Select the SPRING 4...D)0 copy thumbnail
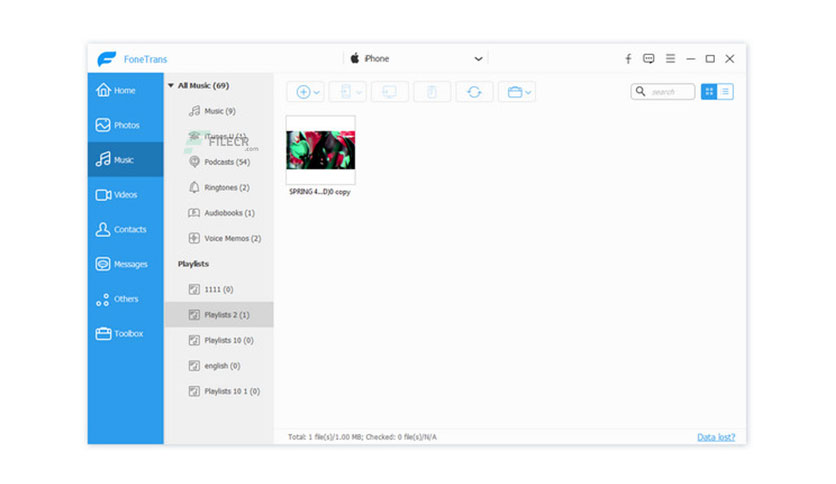This screenshot has height=484, width=836. [x=320, y=150]
